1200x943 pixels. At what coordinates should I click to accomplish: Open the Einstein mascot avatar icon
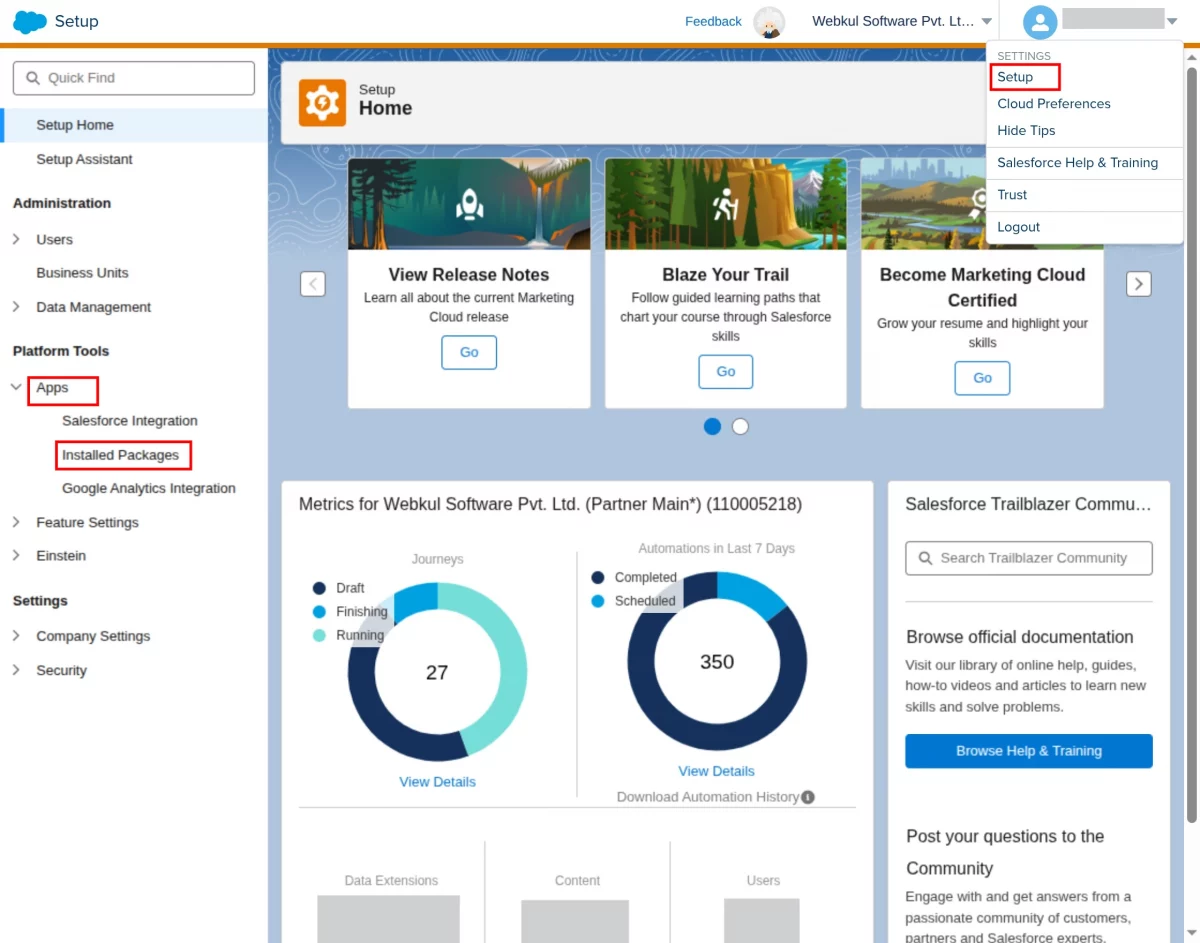[769, 22]
